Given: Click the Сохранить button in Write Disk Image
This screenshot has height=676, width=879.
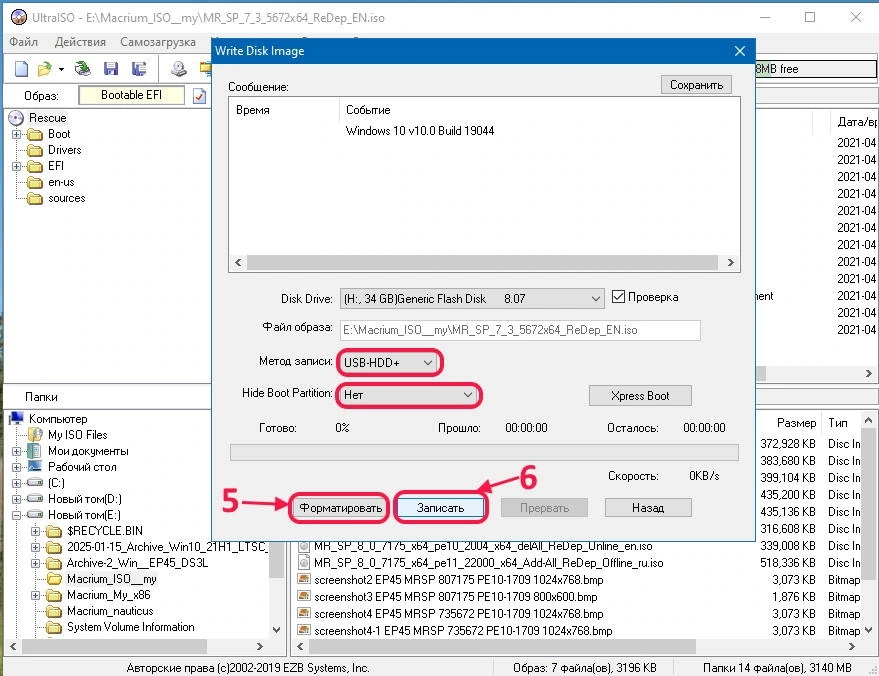Looking at the screenshot, I should [696, 85].
